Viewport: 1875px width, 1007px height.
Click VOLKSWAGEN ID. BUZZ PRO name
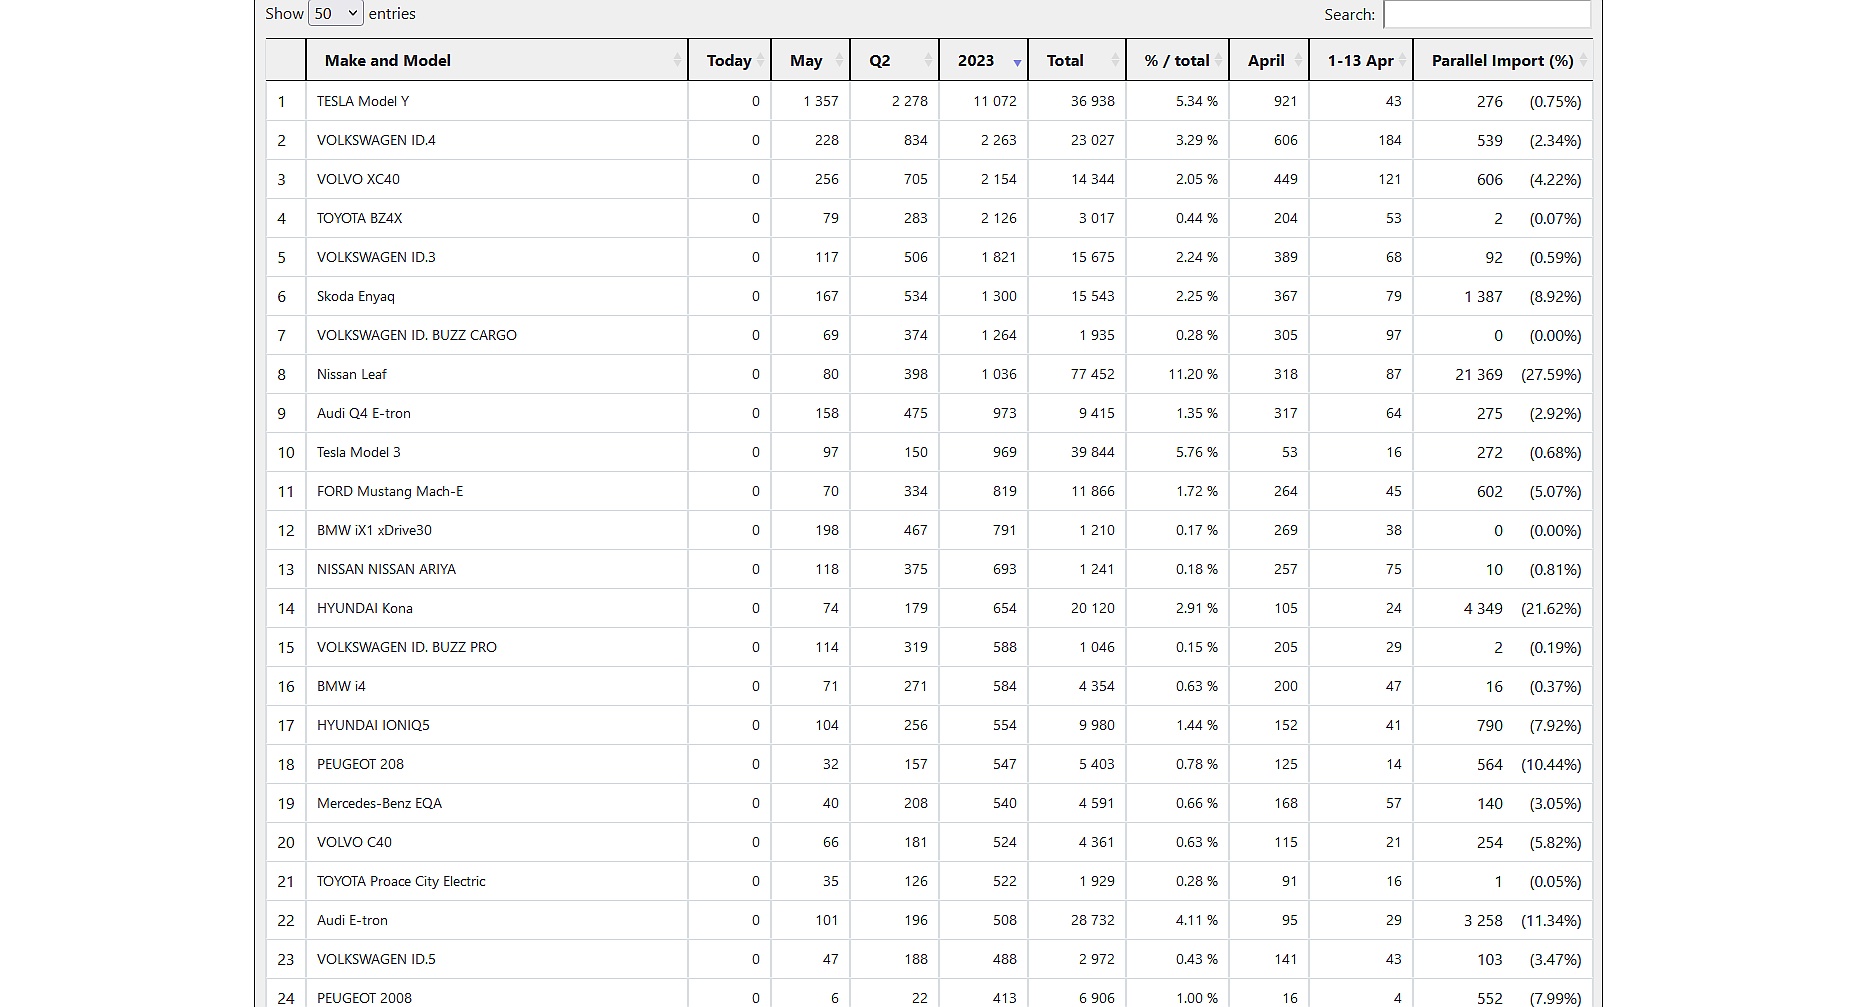click(x=407, y=647)
